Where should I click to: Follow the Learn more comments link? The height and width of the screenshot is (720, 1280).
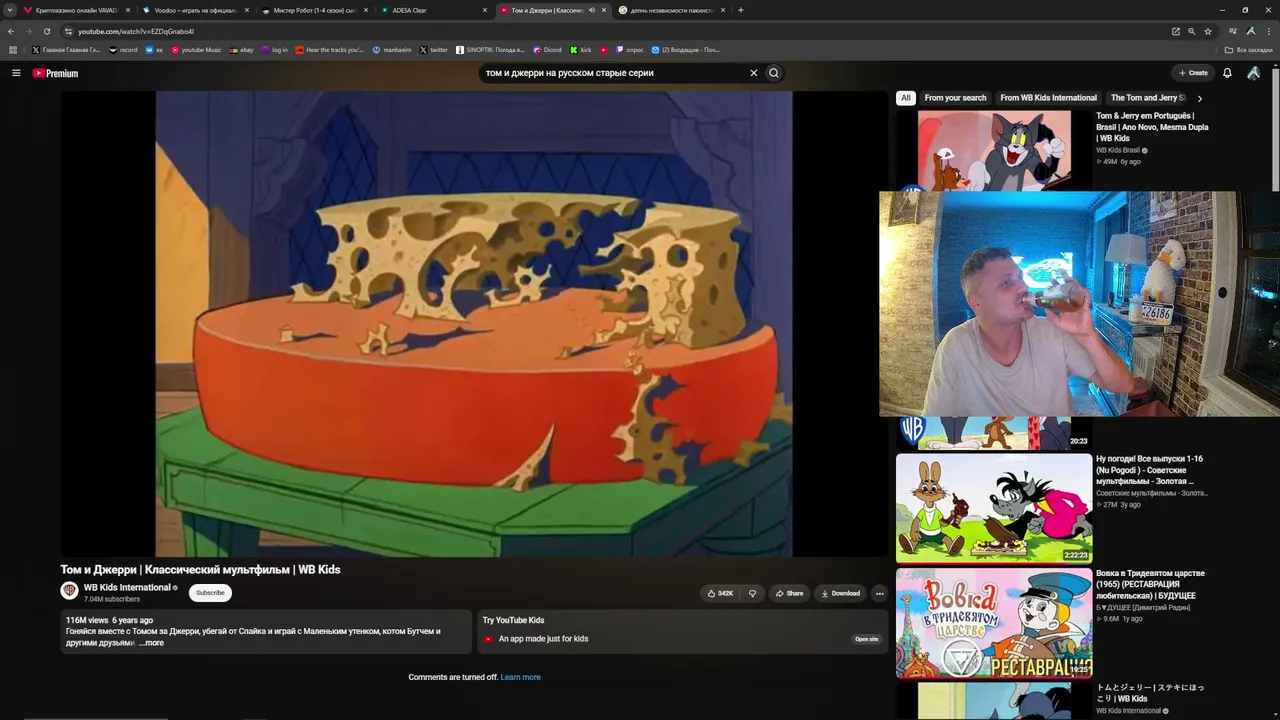(x=520, y=677)
